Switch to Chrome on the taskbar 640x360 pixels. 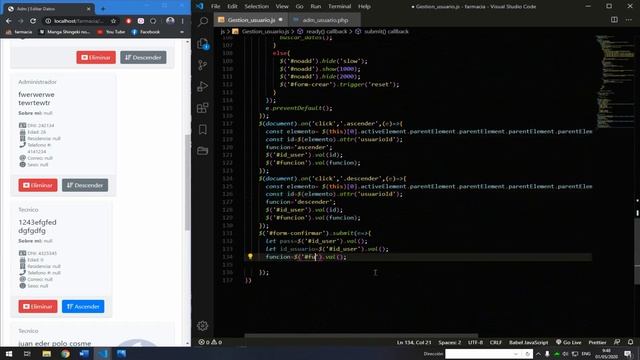pos(65,353)
